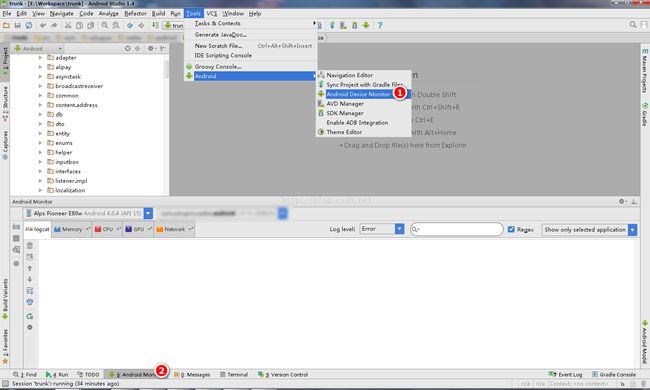Open the Messages tool window
Screen dimensions: 650x390
(x=192, y=375)
